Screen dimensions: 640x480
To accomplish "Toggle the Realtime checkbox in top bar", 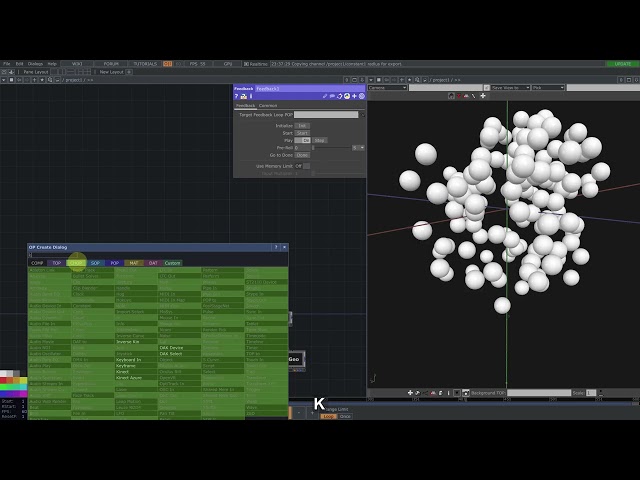I will point(246,64).
